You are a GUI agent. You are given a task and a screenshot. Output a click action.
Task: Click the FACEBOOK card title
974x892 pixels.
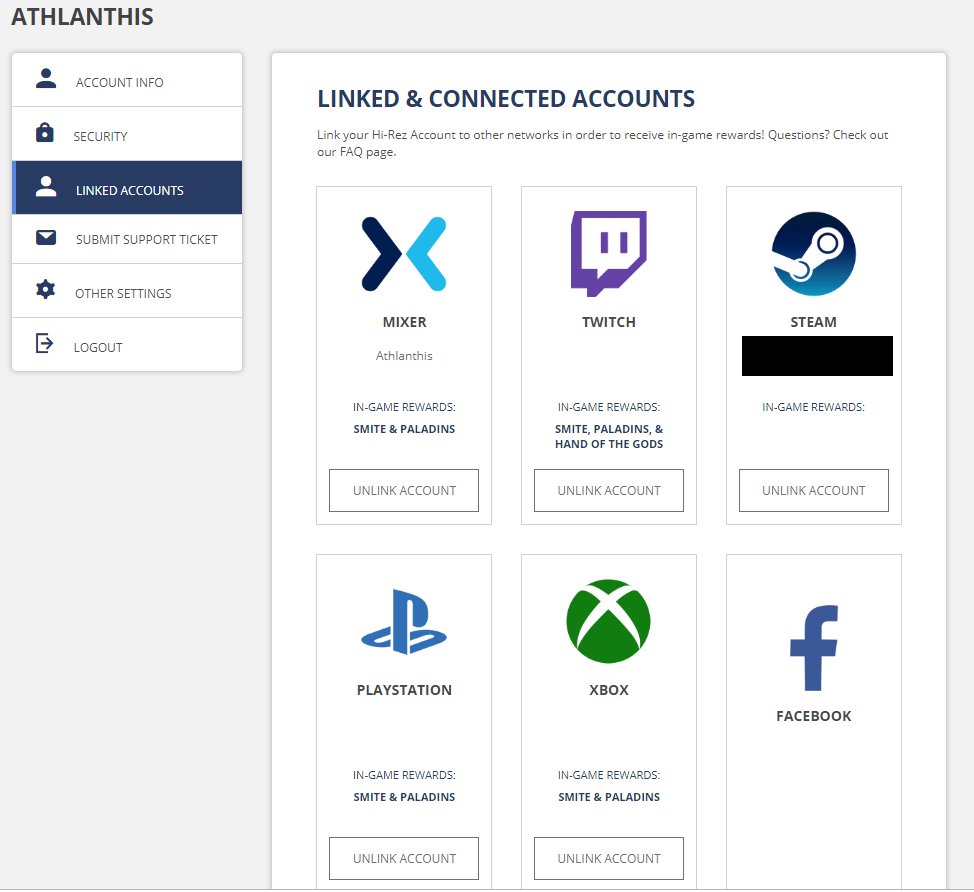[814, 716]
